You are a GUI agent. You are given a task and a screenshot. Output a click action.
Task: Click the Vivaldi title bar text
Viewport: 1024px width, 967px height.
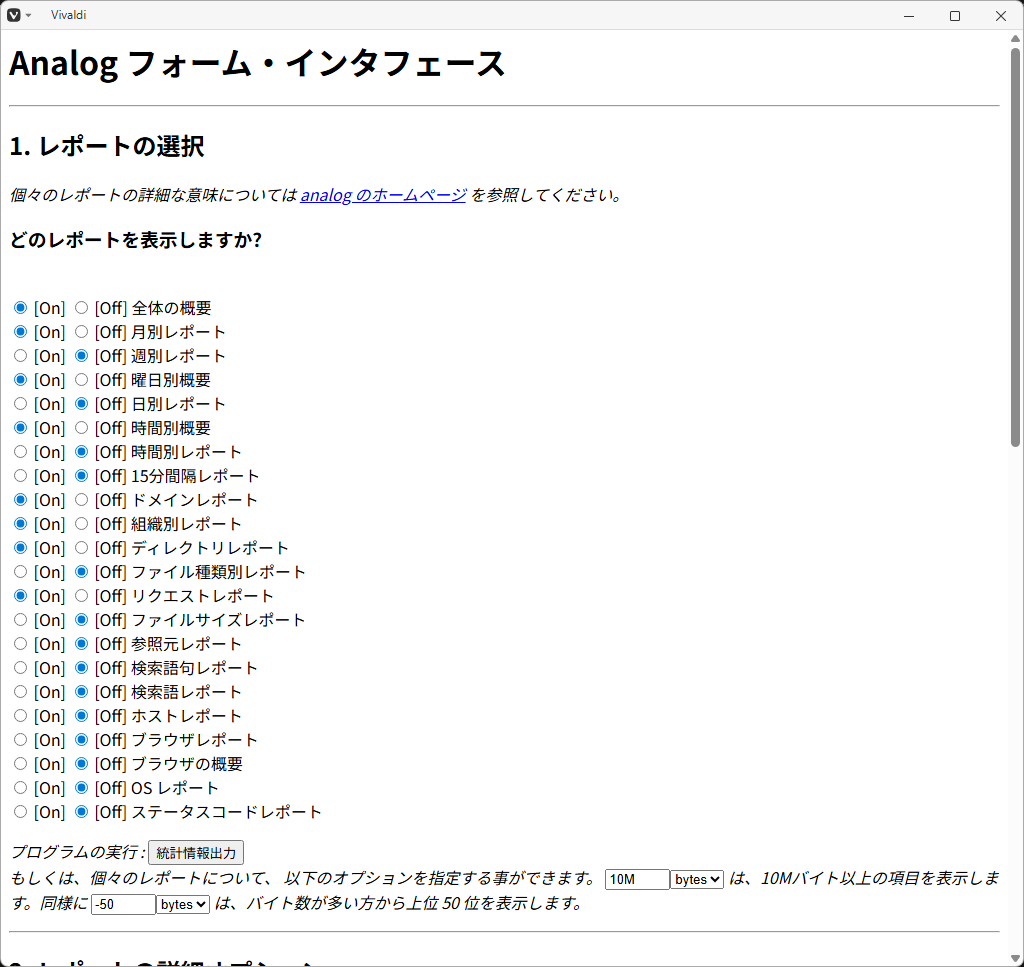pos(69,15)
